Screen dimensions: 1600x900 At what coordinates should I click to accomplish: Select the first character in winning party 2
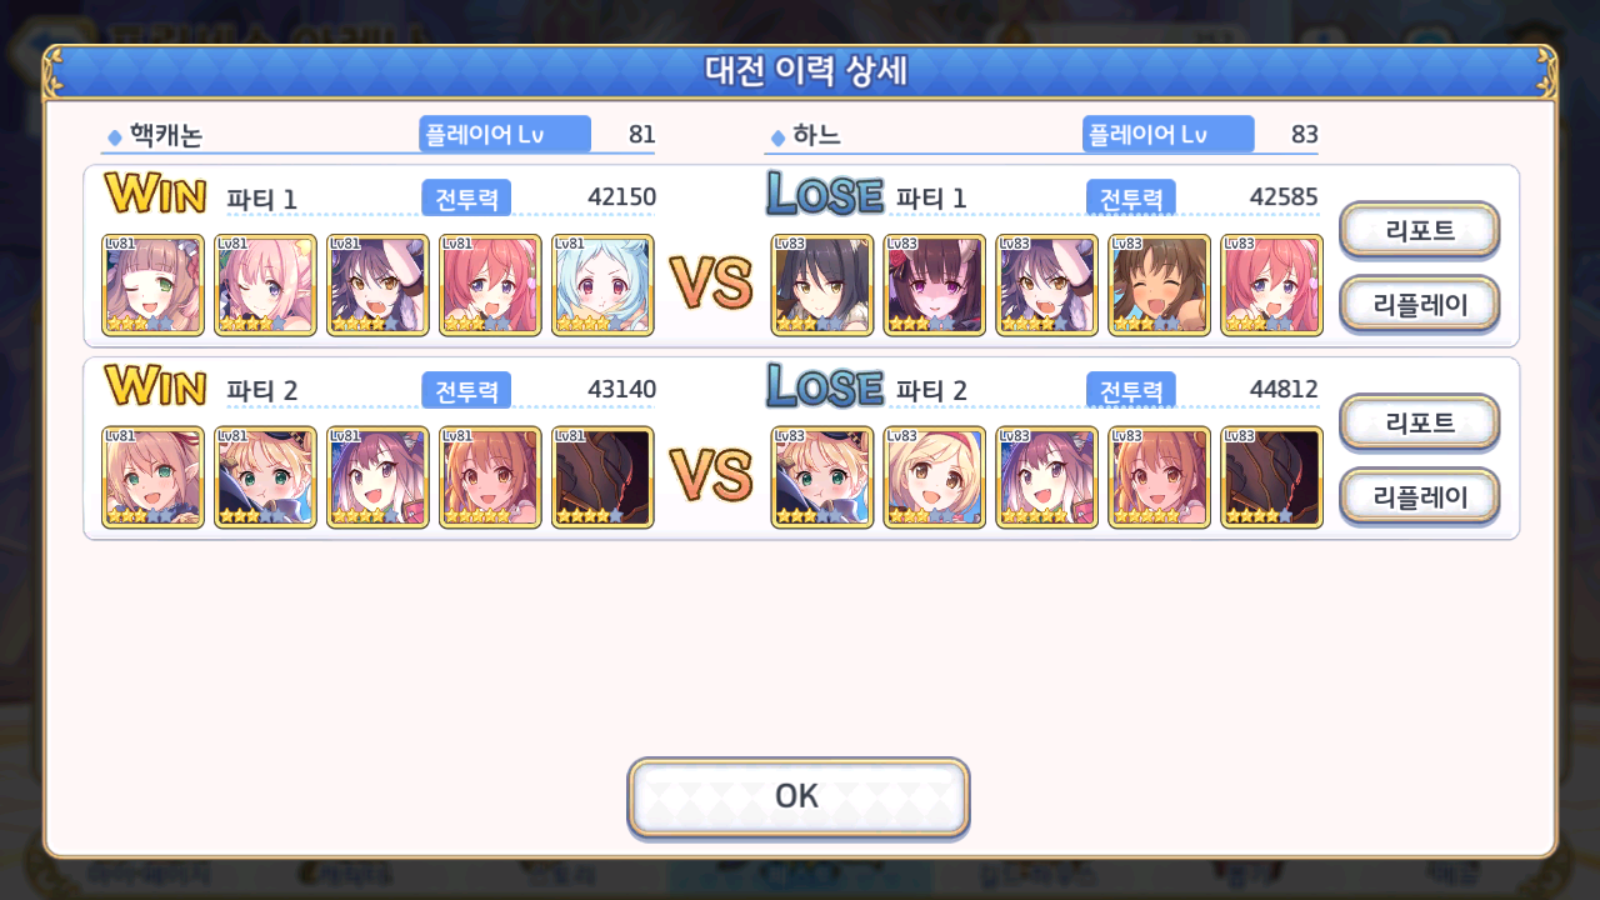(153, 477)
